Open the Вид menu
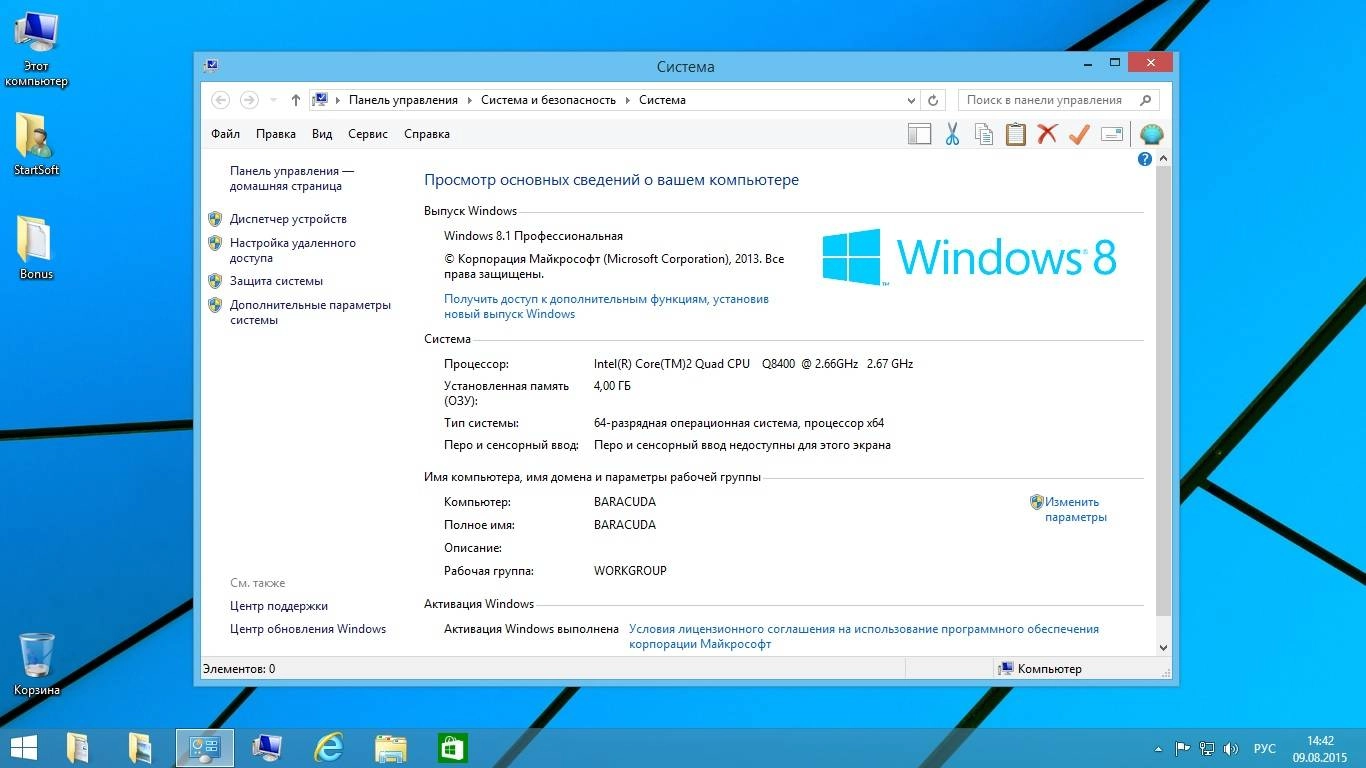 click(x=322, y=134)
